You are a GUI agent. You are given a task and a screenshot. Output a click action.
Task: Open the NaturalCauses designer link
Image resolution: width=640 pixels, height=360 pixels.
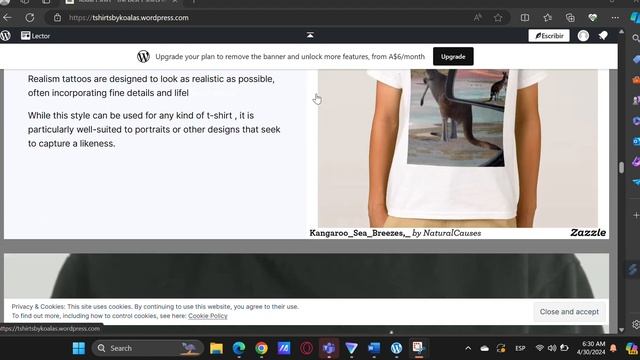click(x=452, y=233)
